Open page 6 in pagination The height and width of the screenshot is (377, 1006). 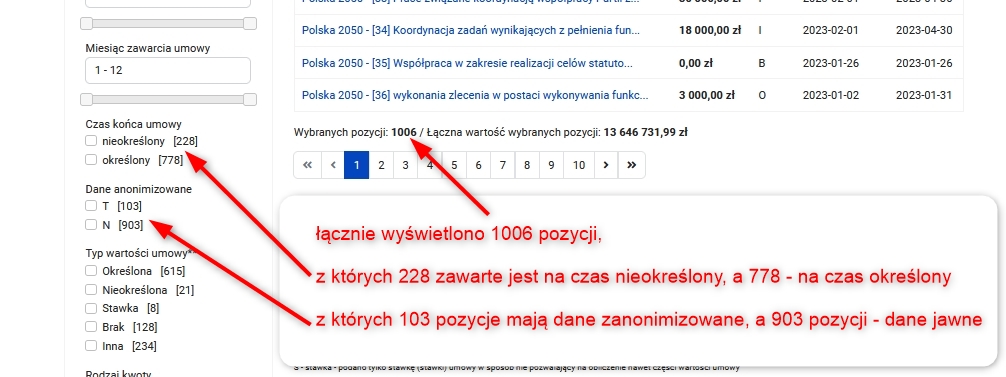479,165
